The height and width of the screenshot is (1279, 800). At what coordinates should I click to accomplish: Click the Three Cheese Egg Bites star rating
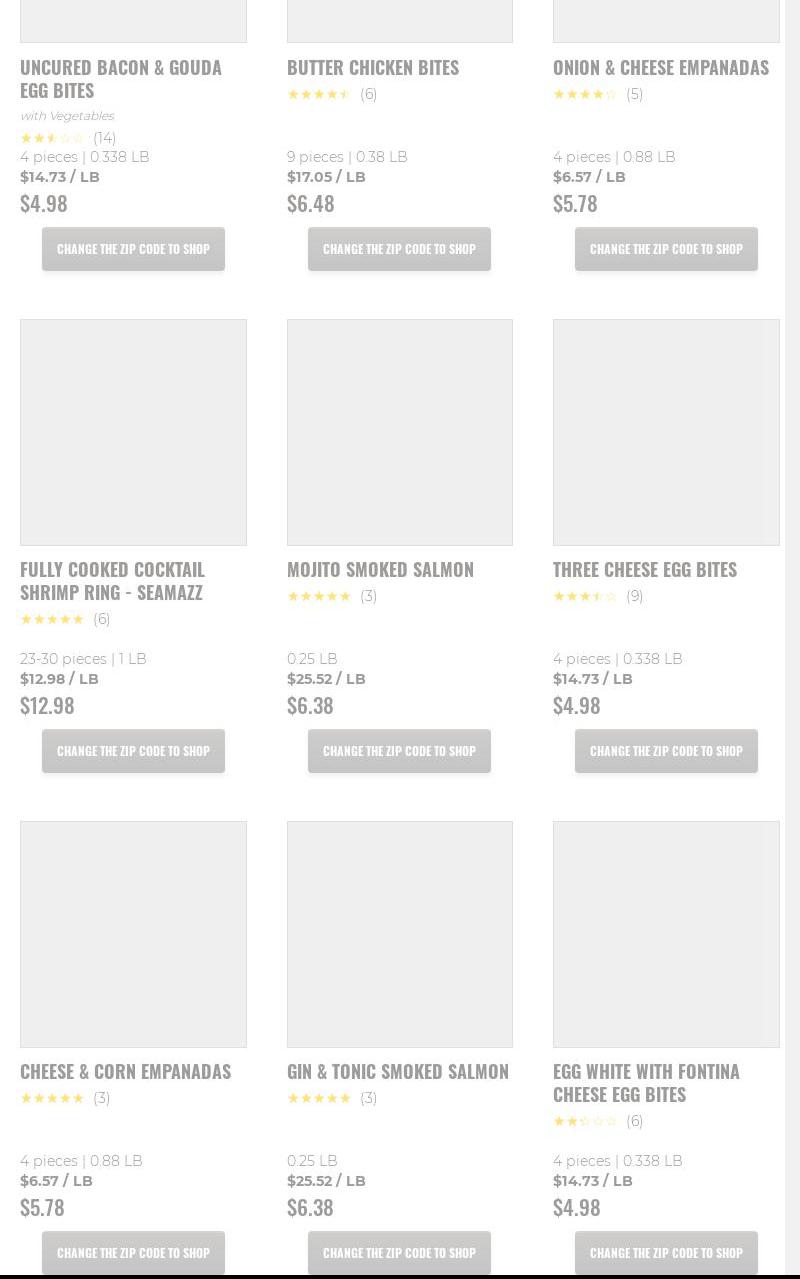(x=585, y=596)
